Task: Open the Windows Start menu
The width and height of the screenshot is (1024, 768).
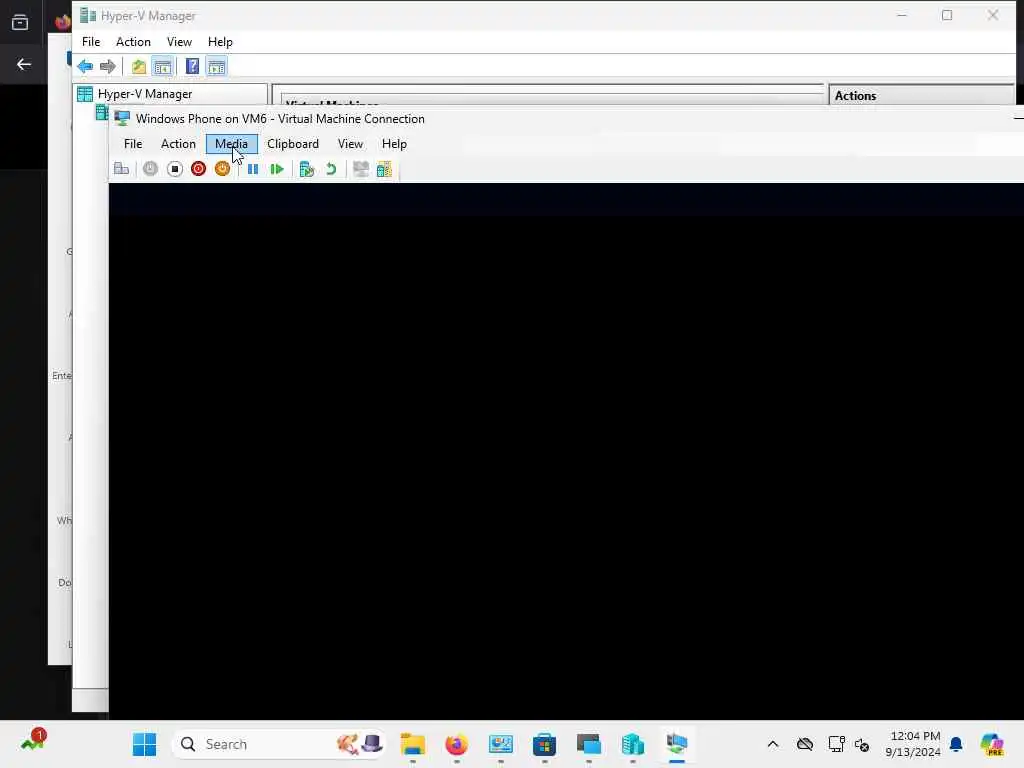Action: pos(144,744)
